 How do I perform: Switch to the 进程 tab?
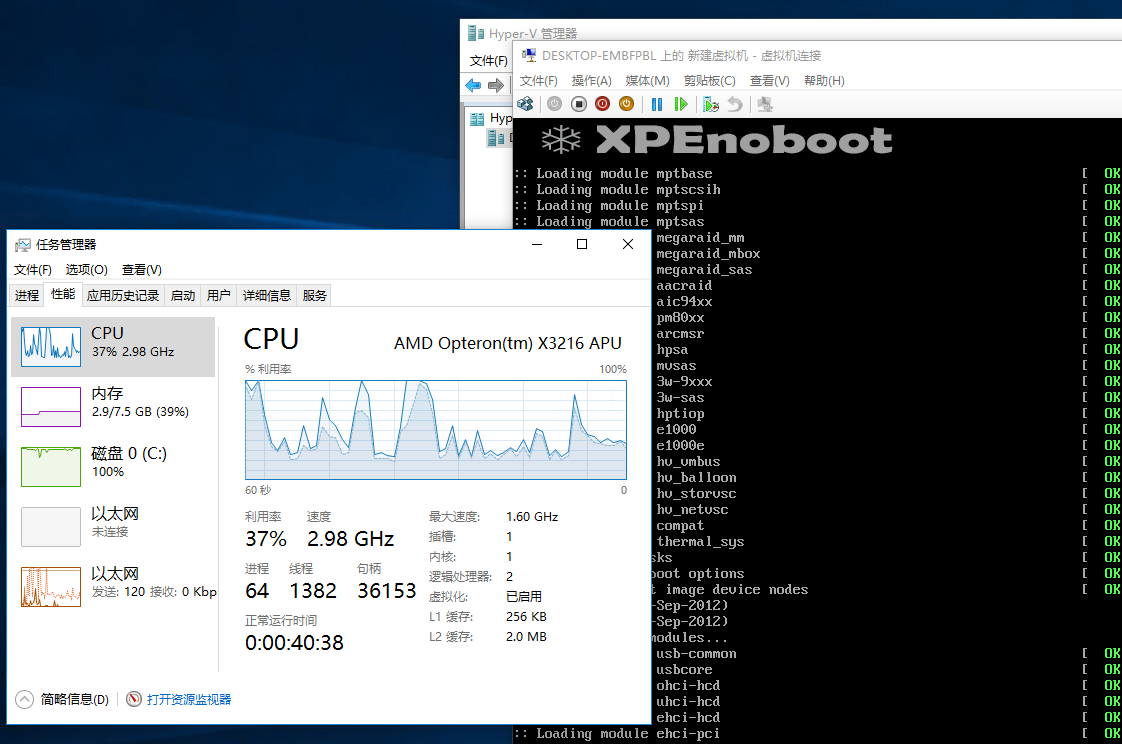click(x=27, y=295)
